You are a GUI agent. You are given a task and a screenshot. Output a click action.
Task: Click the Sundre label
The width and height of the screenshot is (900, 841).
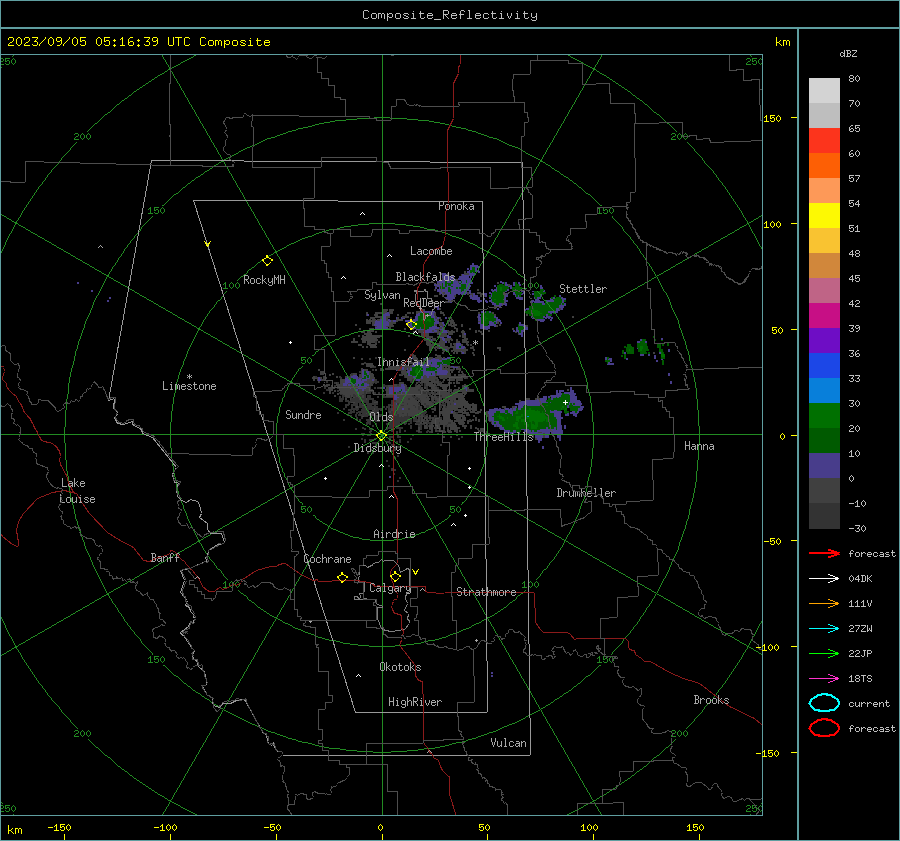coord(303,415)
